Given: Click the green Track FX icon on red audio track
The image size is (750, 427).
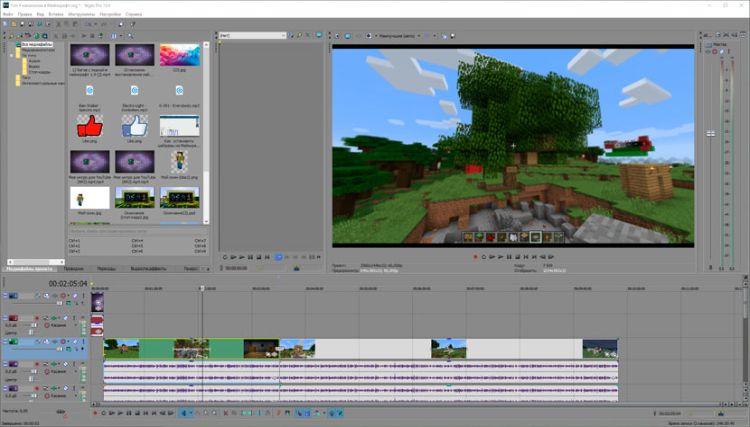Looking at the screenshot, I should point(54,318).
